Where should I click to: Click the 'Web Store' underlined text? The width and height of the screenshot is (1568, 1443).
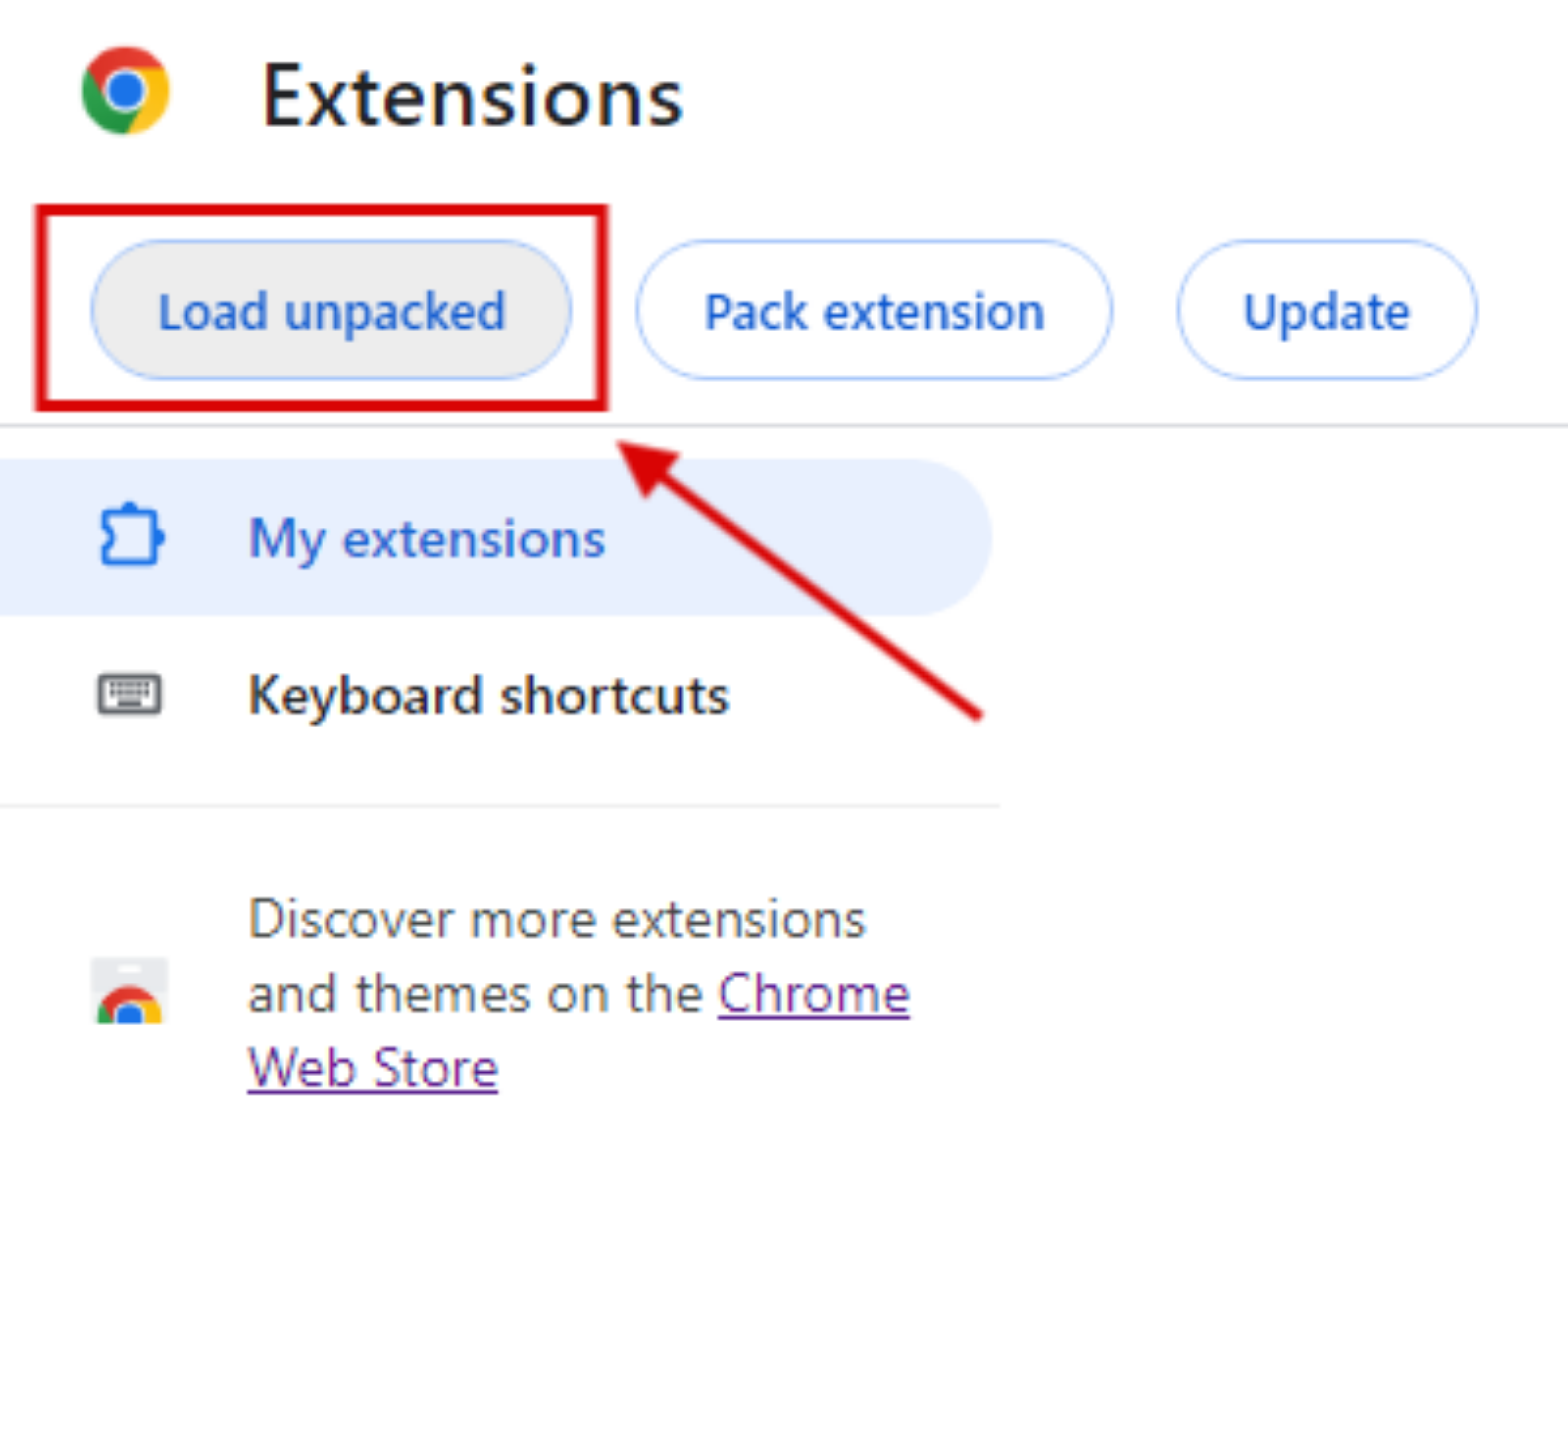tap(373, 1068)
